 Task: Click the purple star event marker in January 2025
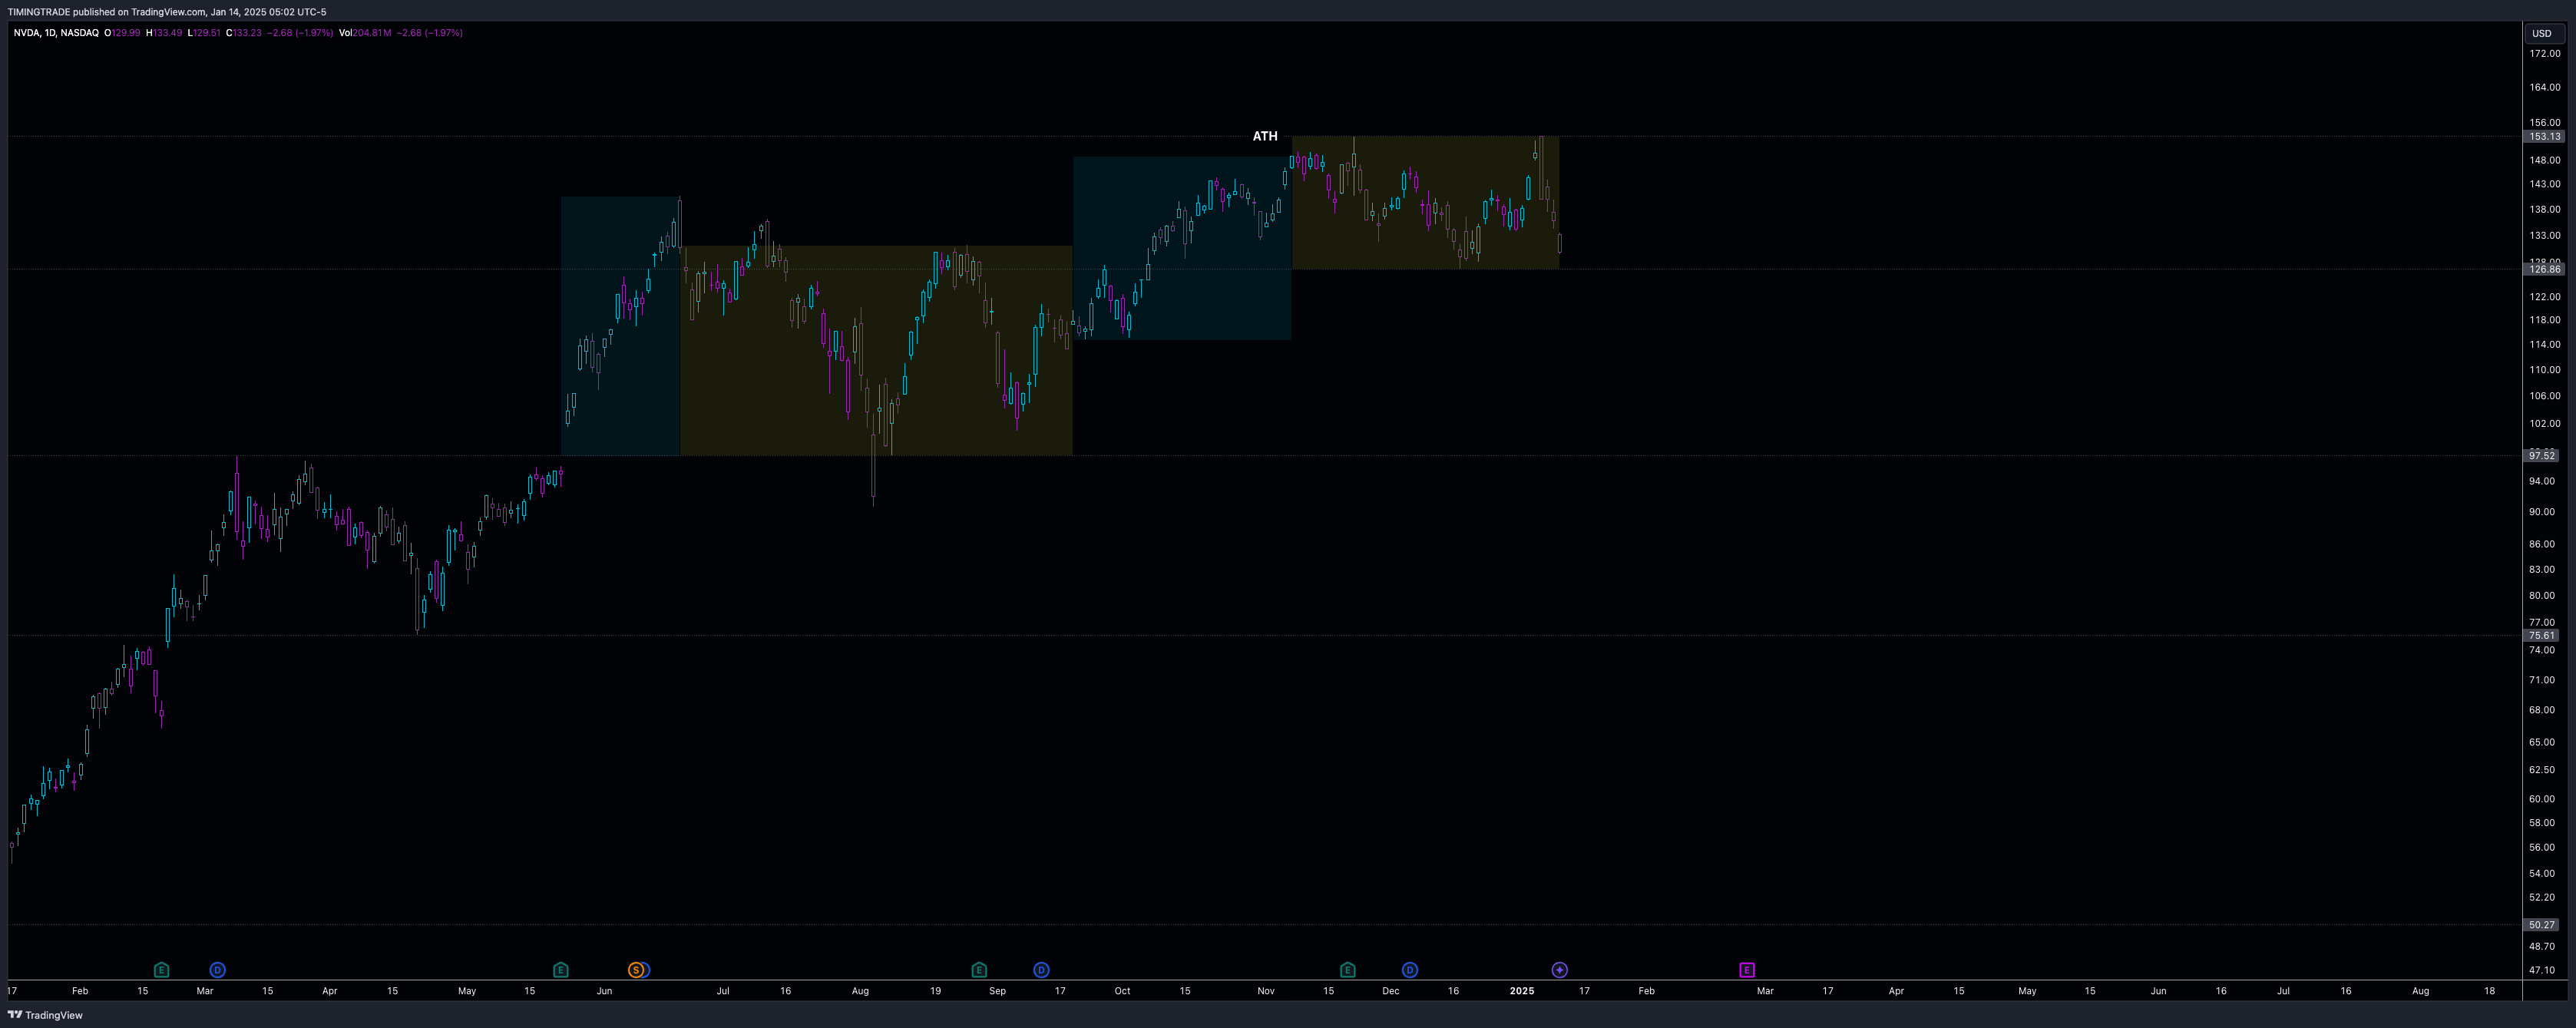[x=1559, y=970]
